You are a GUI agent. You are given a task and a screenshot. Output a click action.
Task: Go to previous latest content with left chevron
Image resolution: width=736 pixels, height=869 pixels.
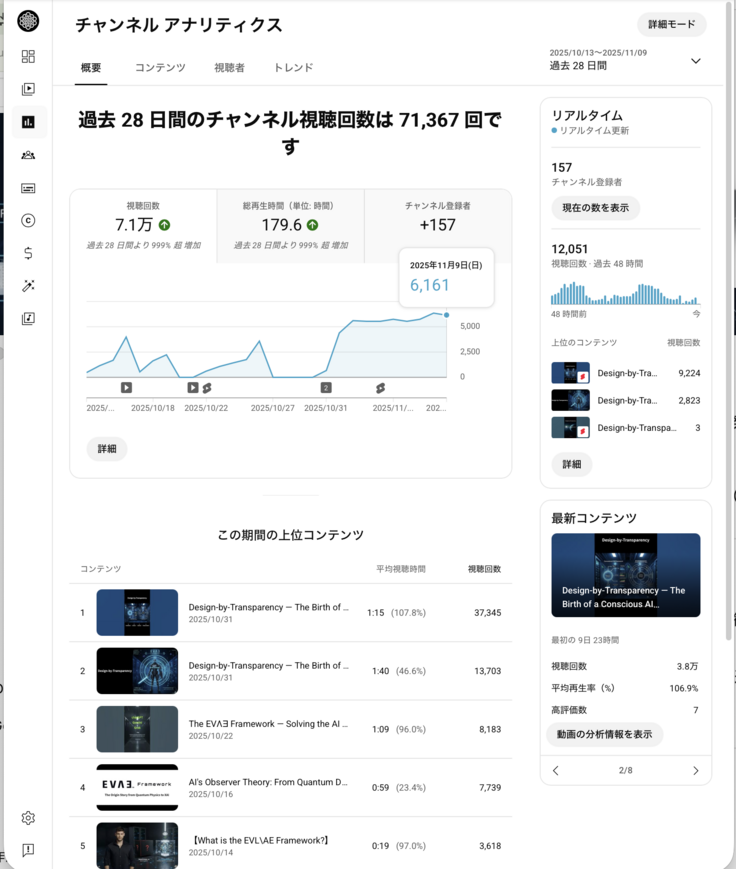556,771
